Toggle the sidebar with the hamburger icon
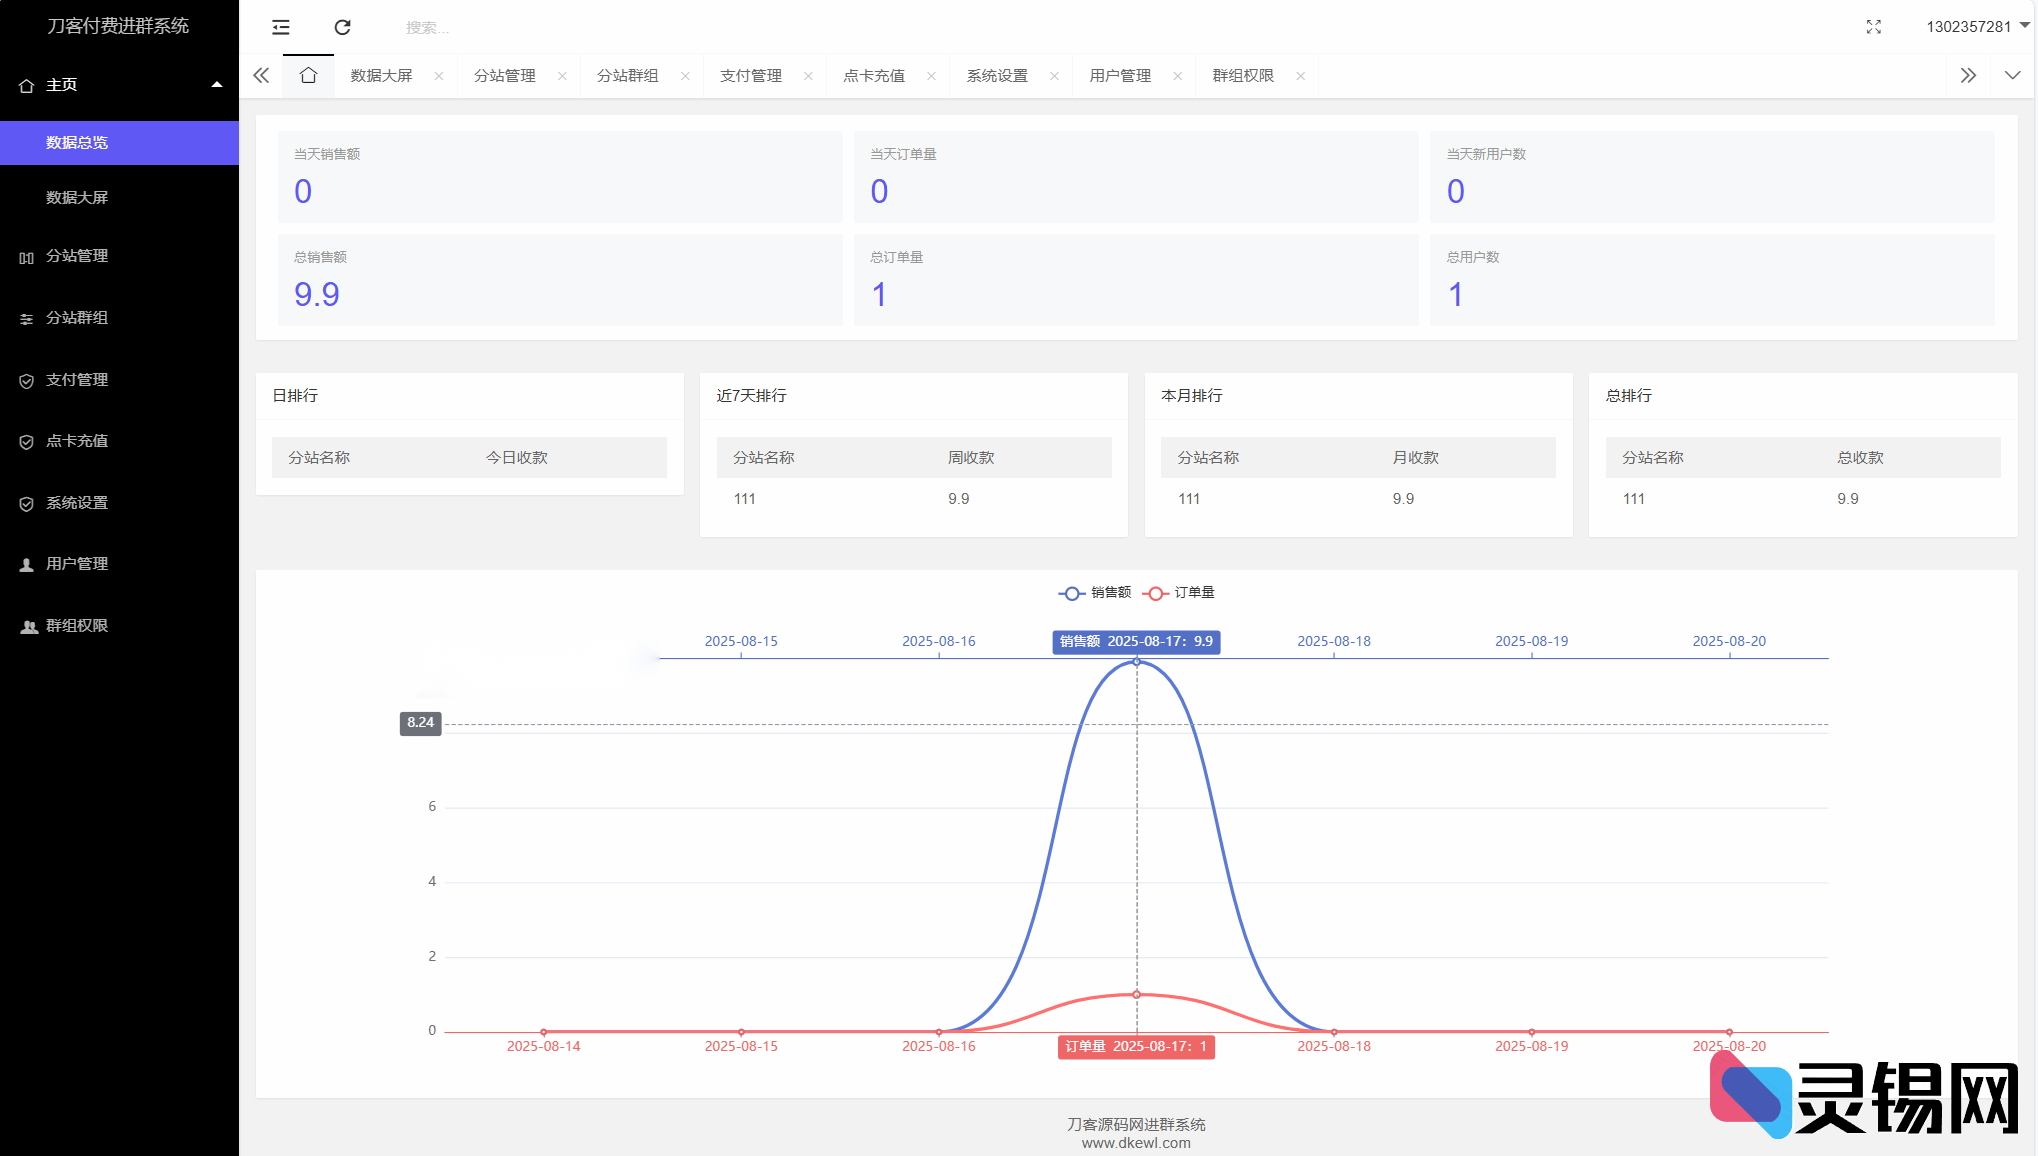The height and width of the screenshot is (1156, 2038). coord(280,27)
